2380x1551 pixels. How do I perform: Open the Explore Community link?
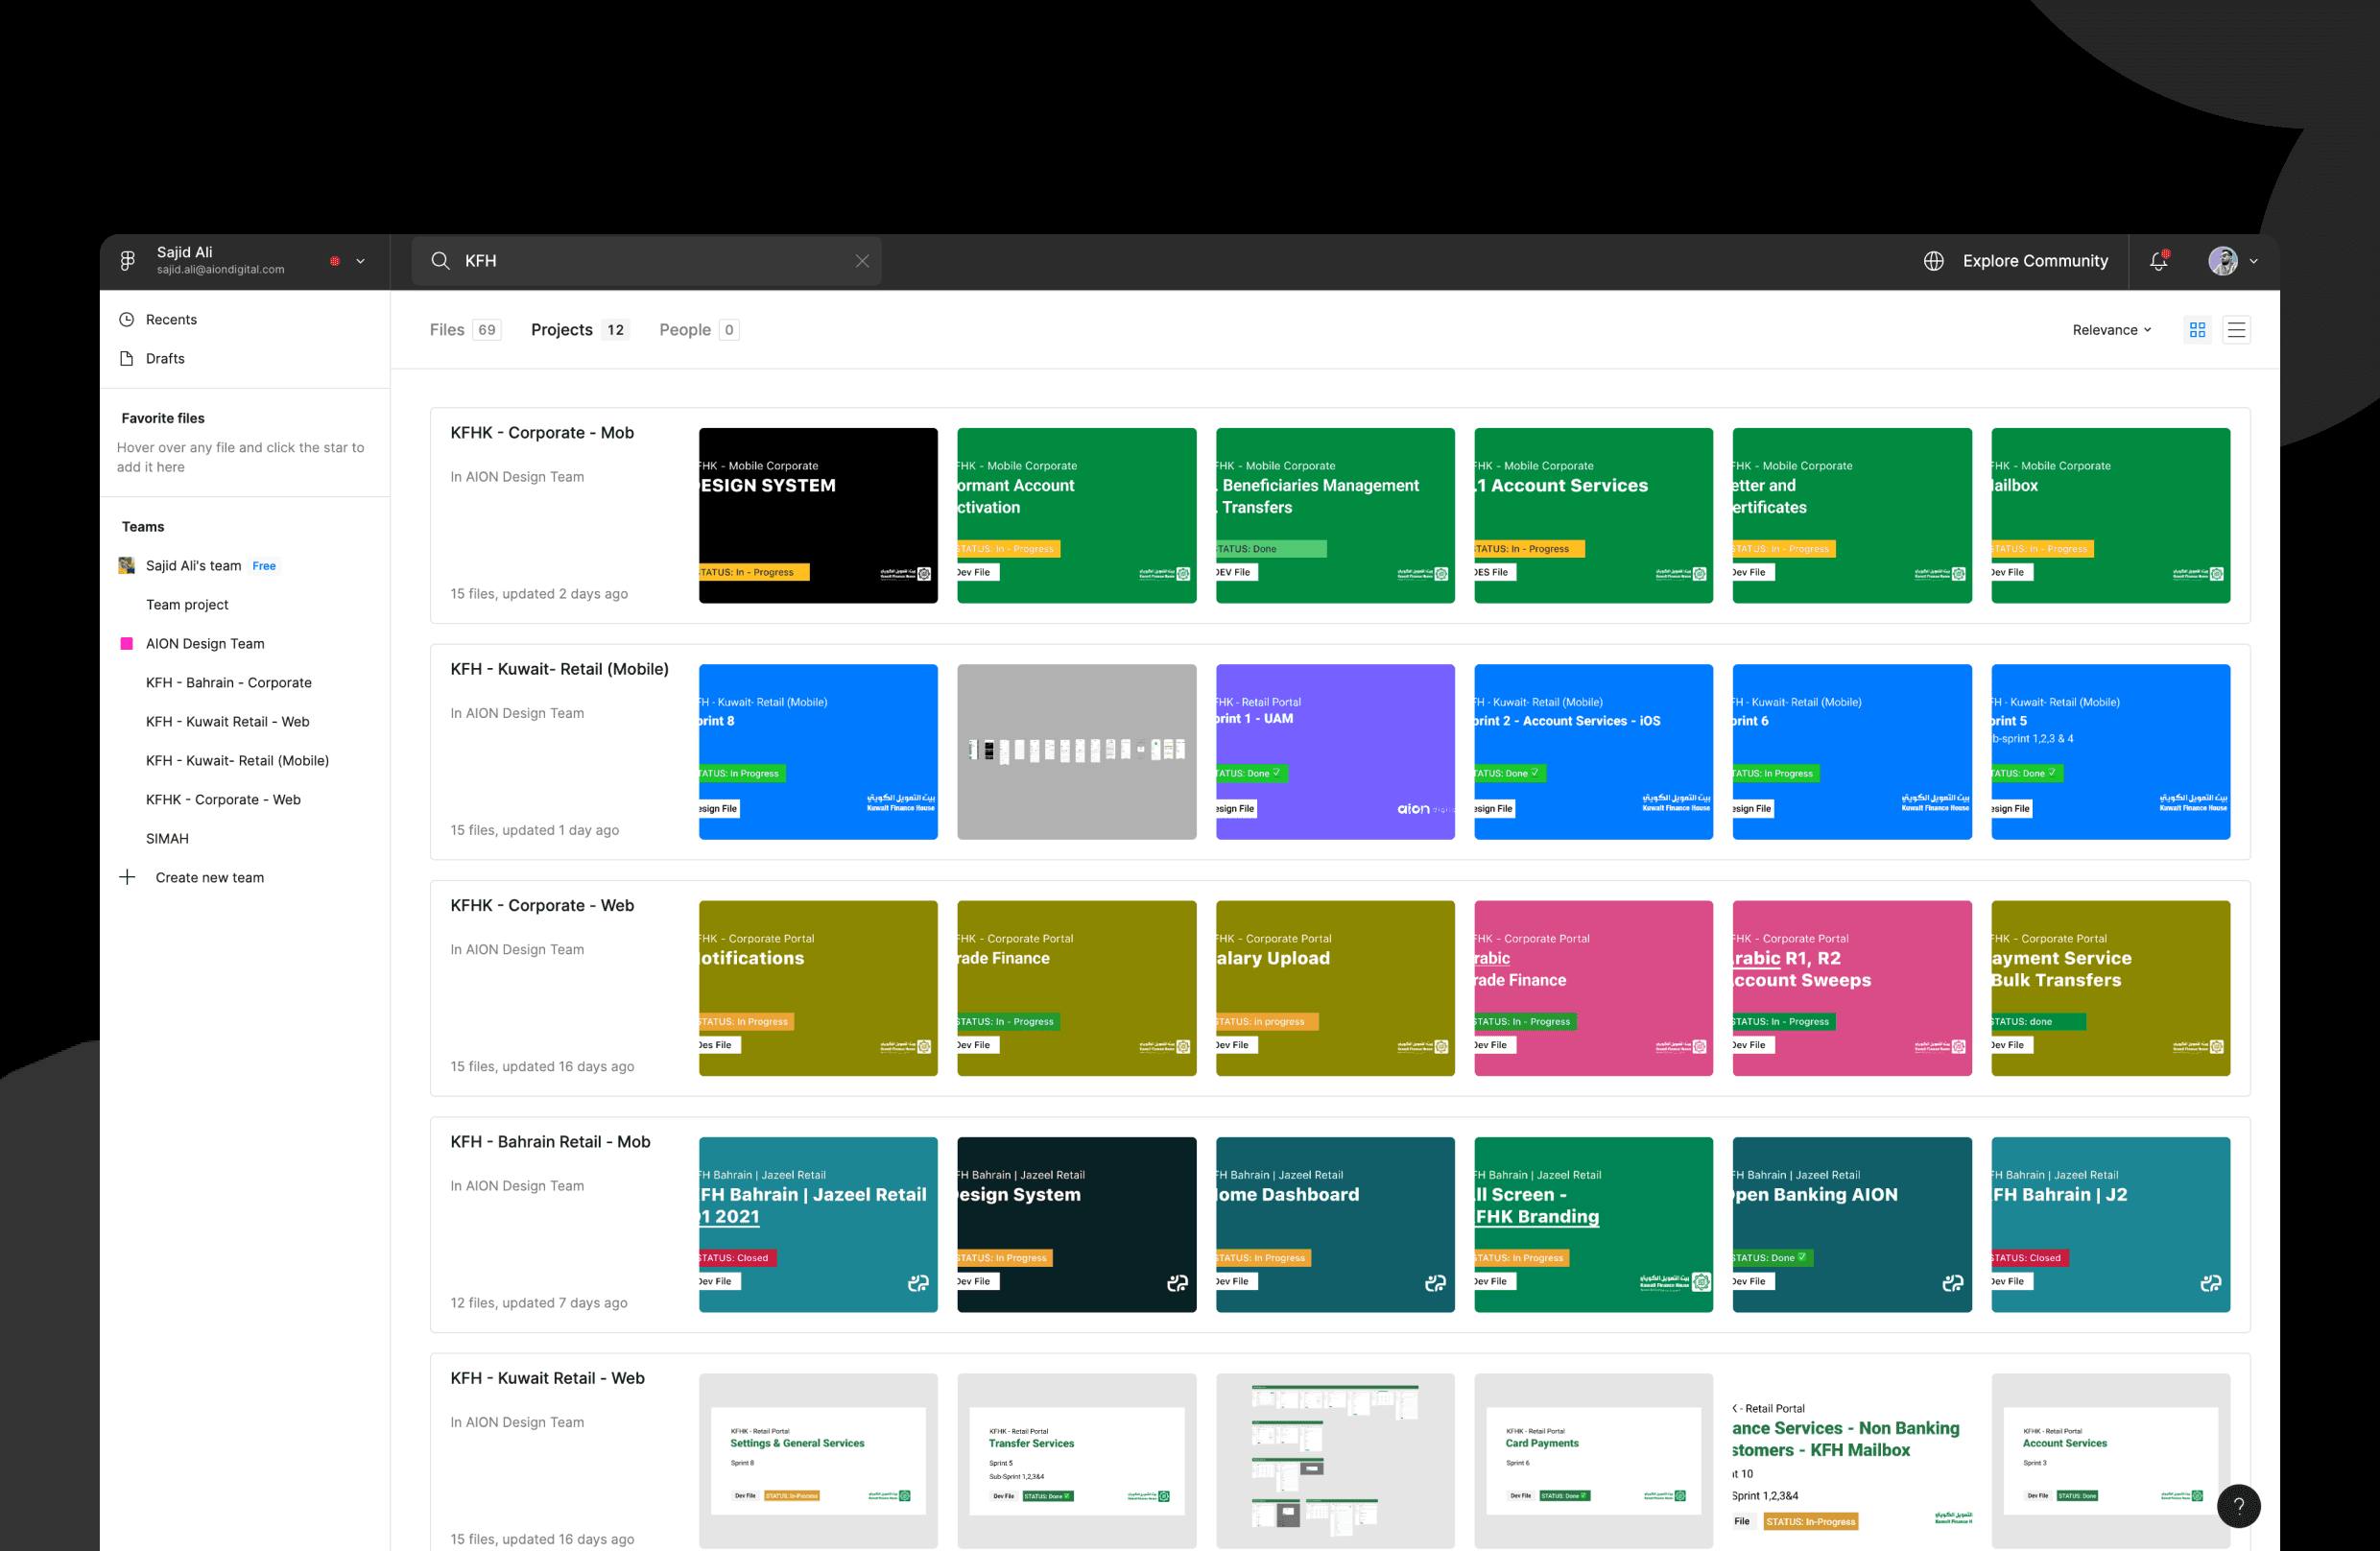pos(2035,261)
